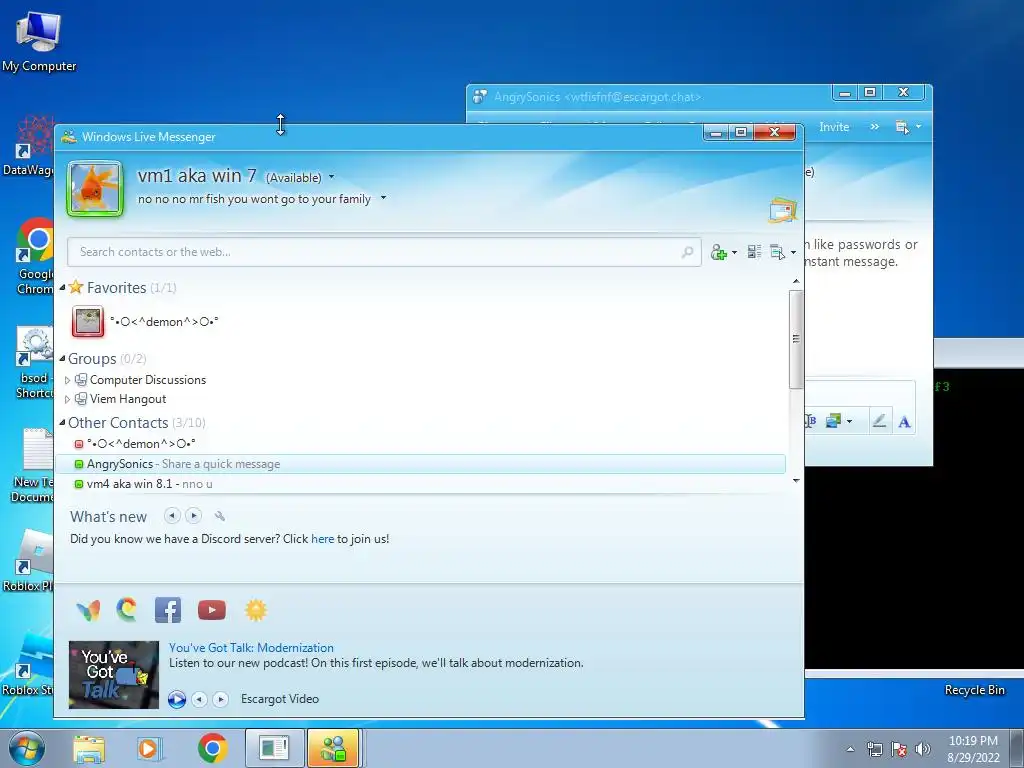Screen dimensions: 1024x768
Task: Open the MSN butterfly tab icon
Action: tap(88, 610)
